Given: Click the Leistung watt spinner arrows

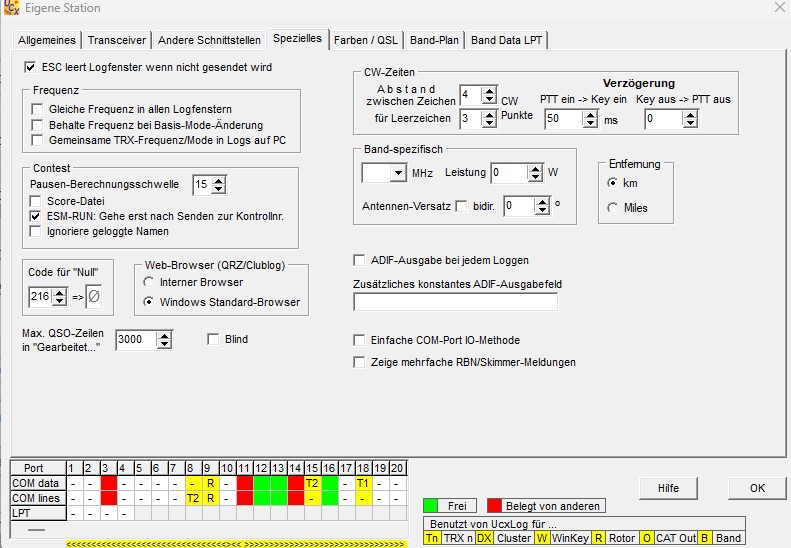Looking at the screenshot, I should (x=535, y=173).
